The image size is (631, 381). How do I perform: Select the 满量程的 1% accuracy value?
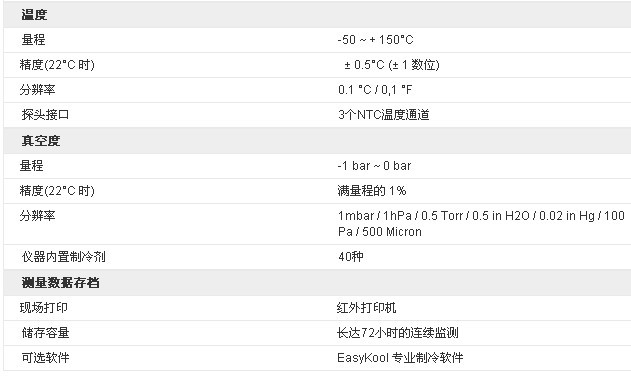point(372,191)
